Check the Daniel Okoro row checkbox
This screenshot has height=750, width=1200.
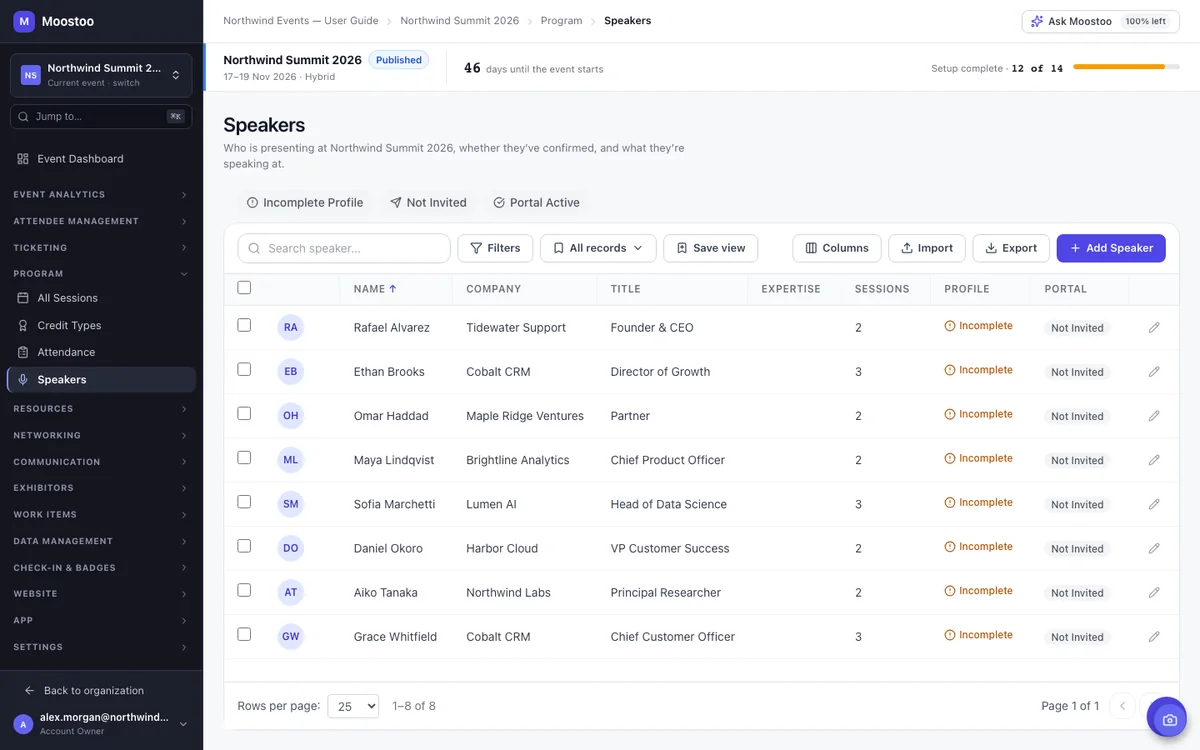pyautogui.click(x=244, y=546)
